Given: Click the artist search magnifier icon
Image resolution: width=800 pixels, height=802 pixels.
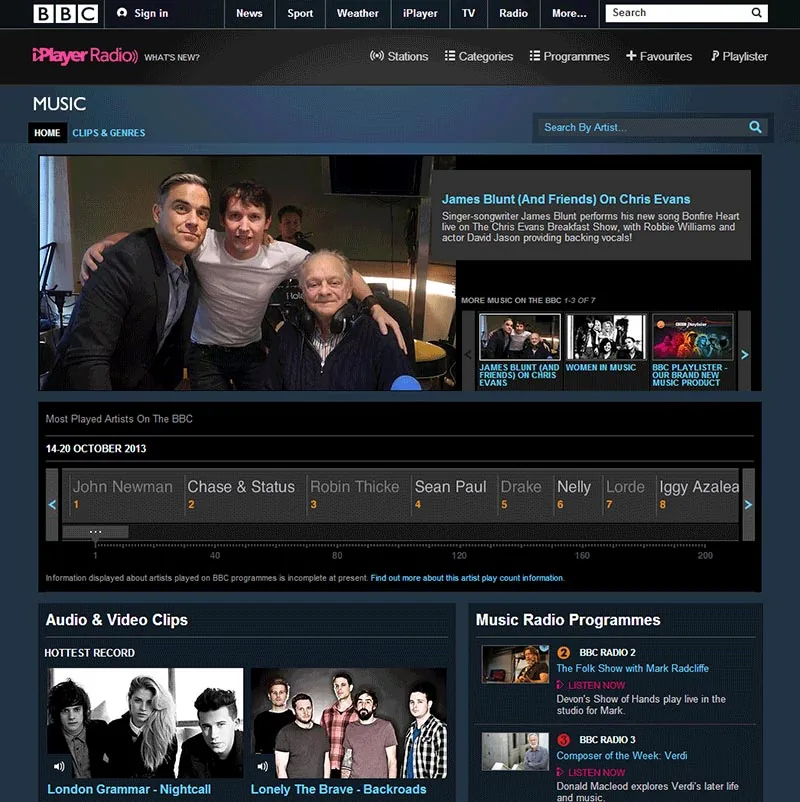Looking at the screenshot, I should [755, 127].
